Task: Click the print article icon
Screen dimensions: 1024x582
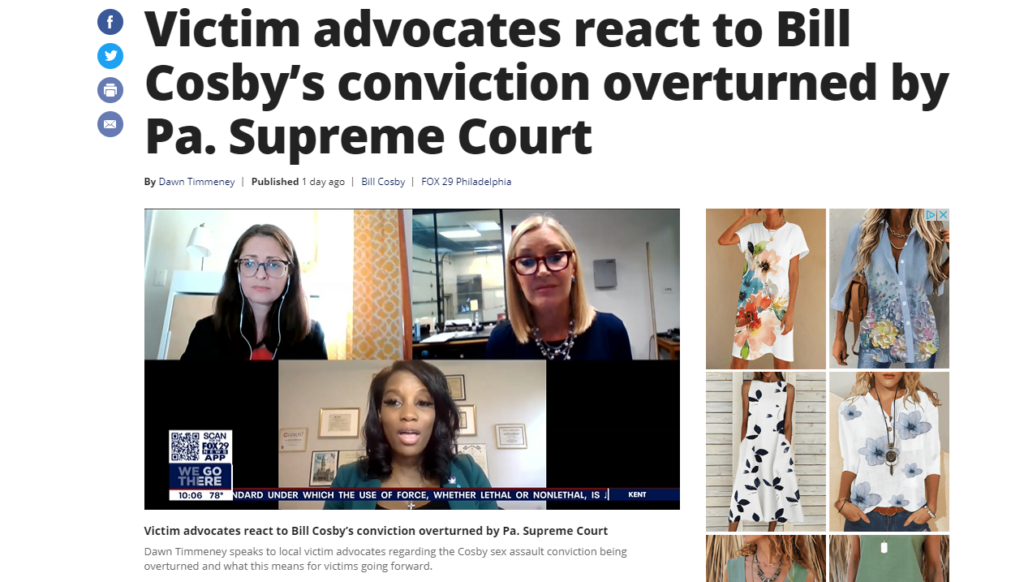Action: [x=110, y=89]
